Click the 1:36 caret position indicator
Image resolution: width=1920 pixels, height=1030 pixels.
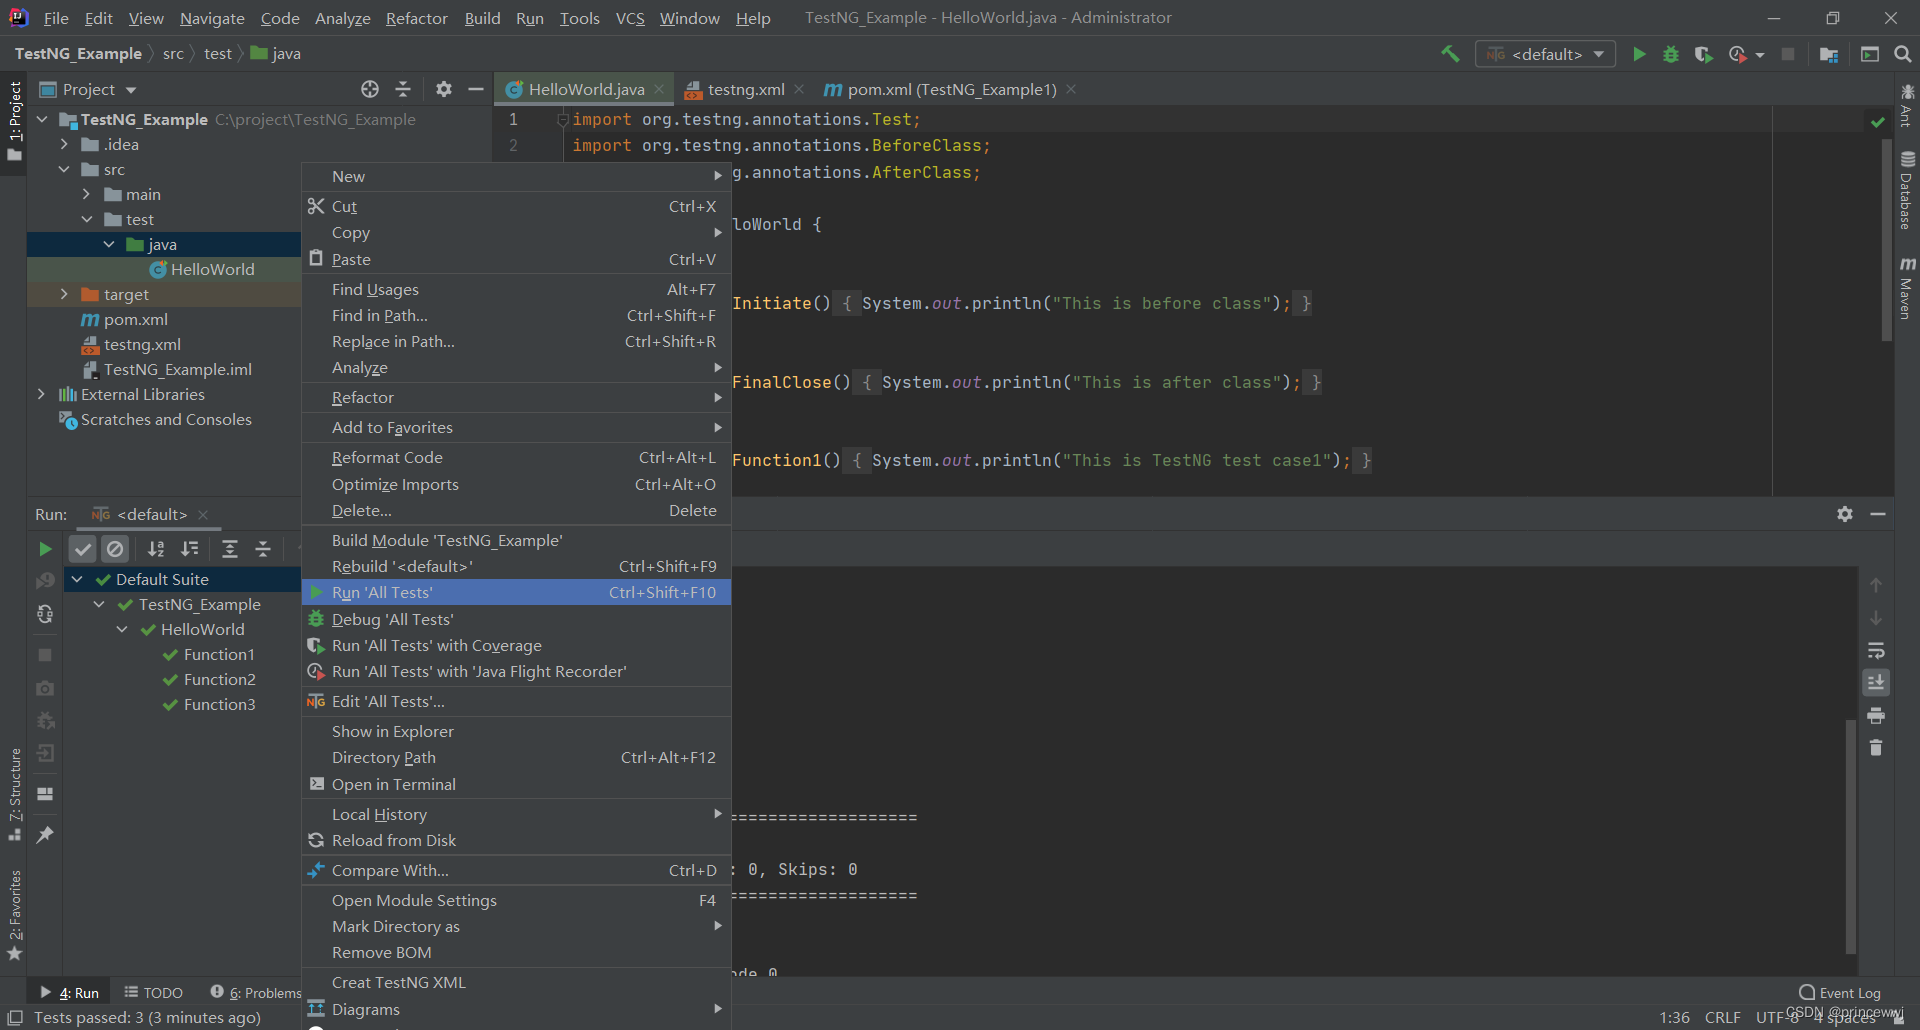(x=1674, y=1017)
